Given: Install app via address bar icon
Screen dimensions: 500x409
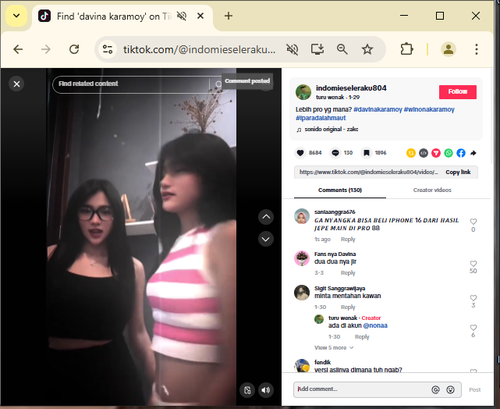Looking at the screenshot, I should pyautogui.click(x=317, y=49).
